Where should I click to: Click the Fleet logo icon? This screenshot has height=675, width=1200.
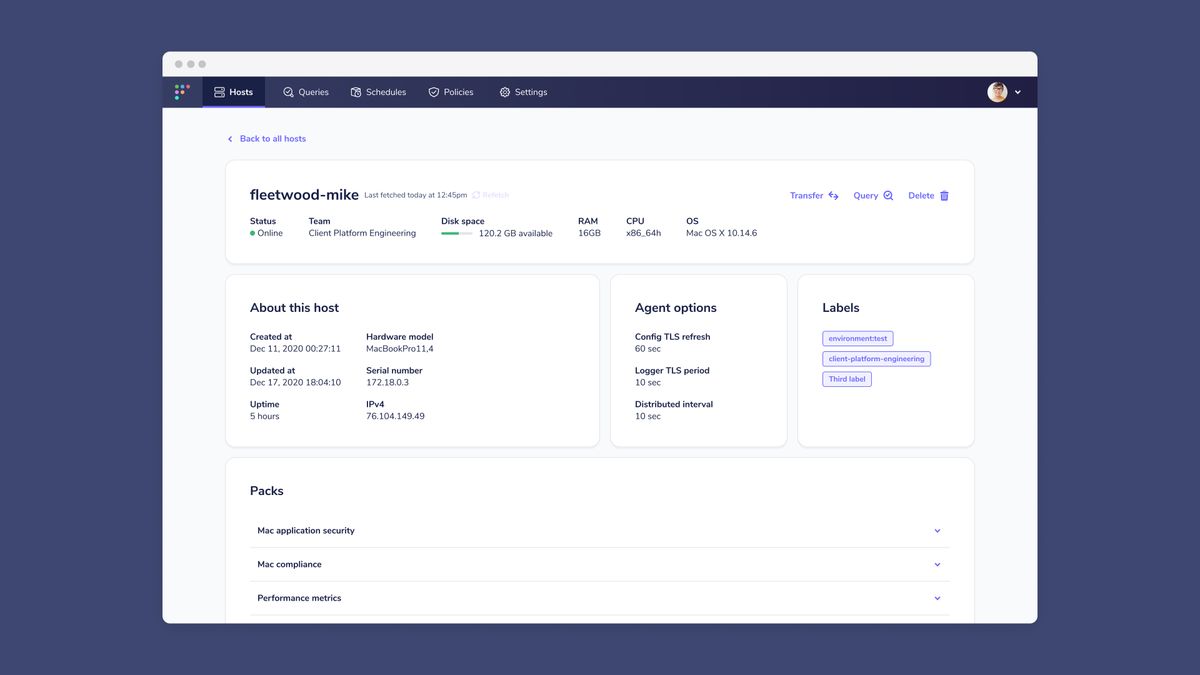[x=181, y=91]
